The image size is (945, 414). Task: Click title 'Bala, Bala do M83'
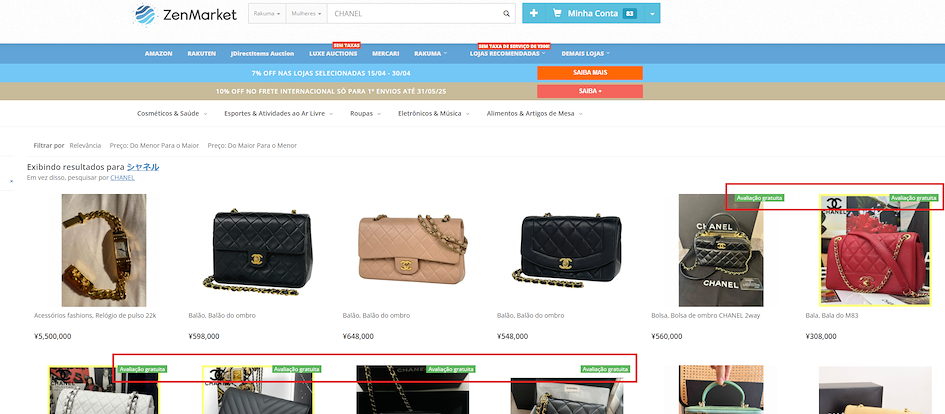pos(832,315)
